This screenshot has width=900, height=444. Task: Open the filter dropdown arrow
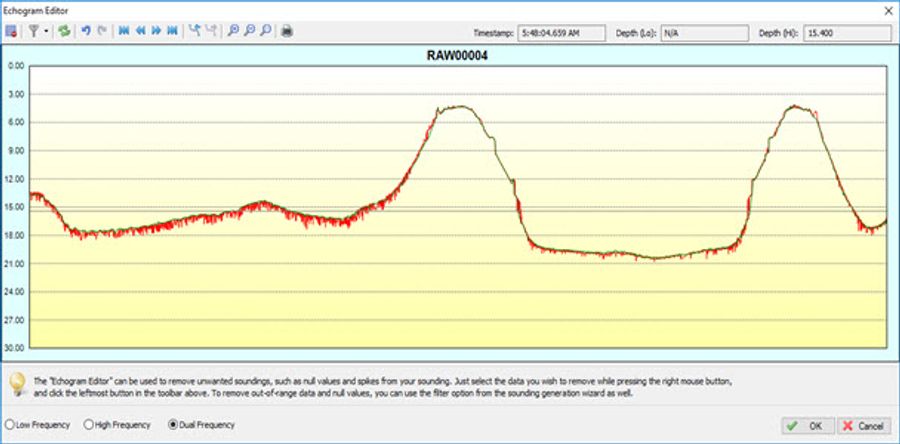pyautogui.click(x=46, y=32)
